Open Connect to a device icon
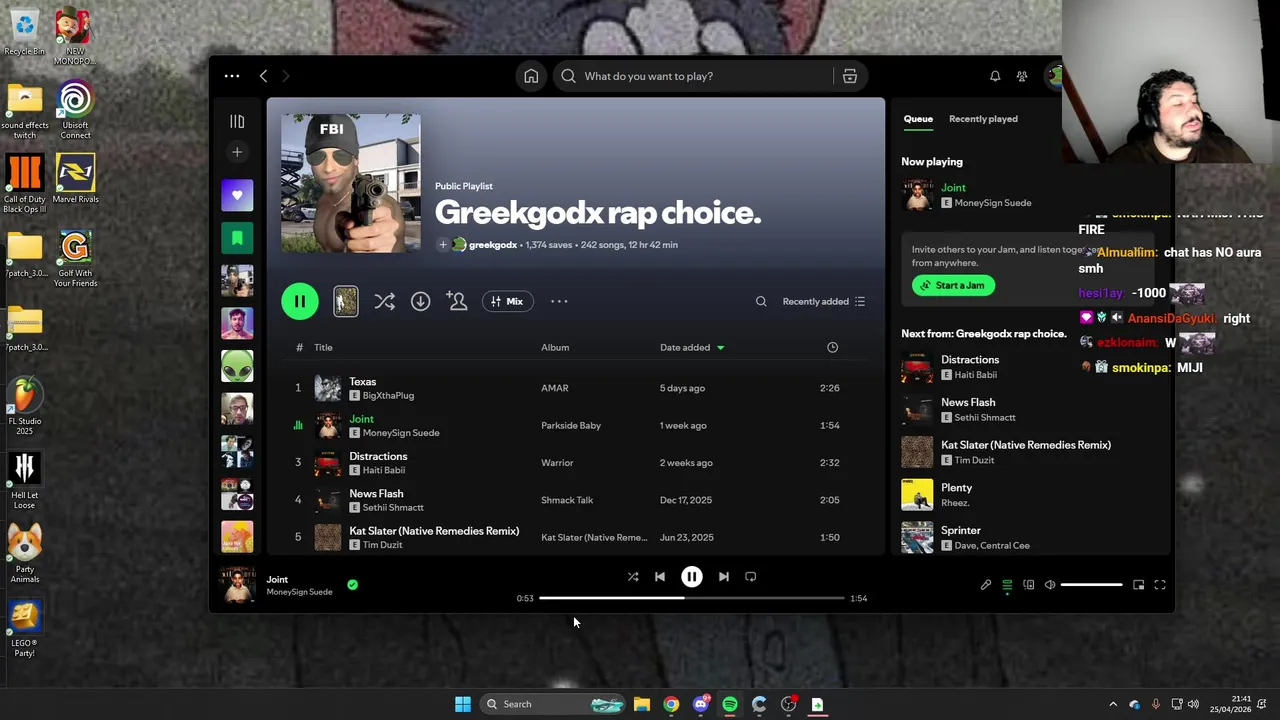This screenshot has height=720, width=1280. pyautogui.click(x=1028, y=585)
